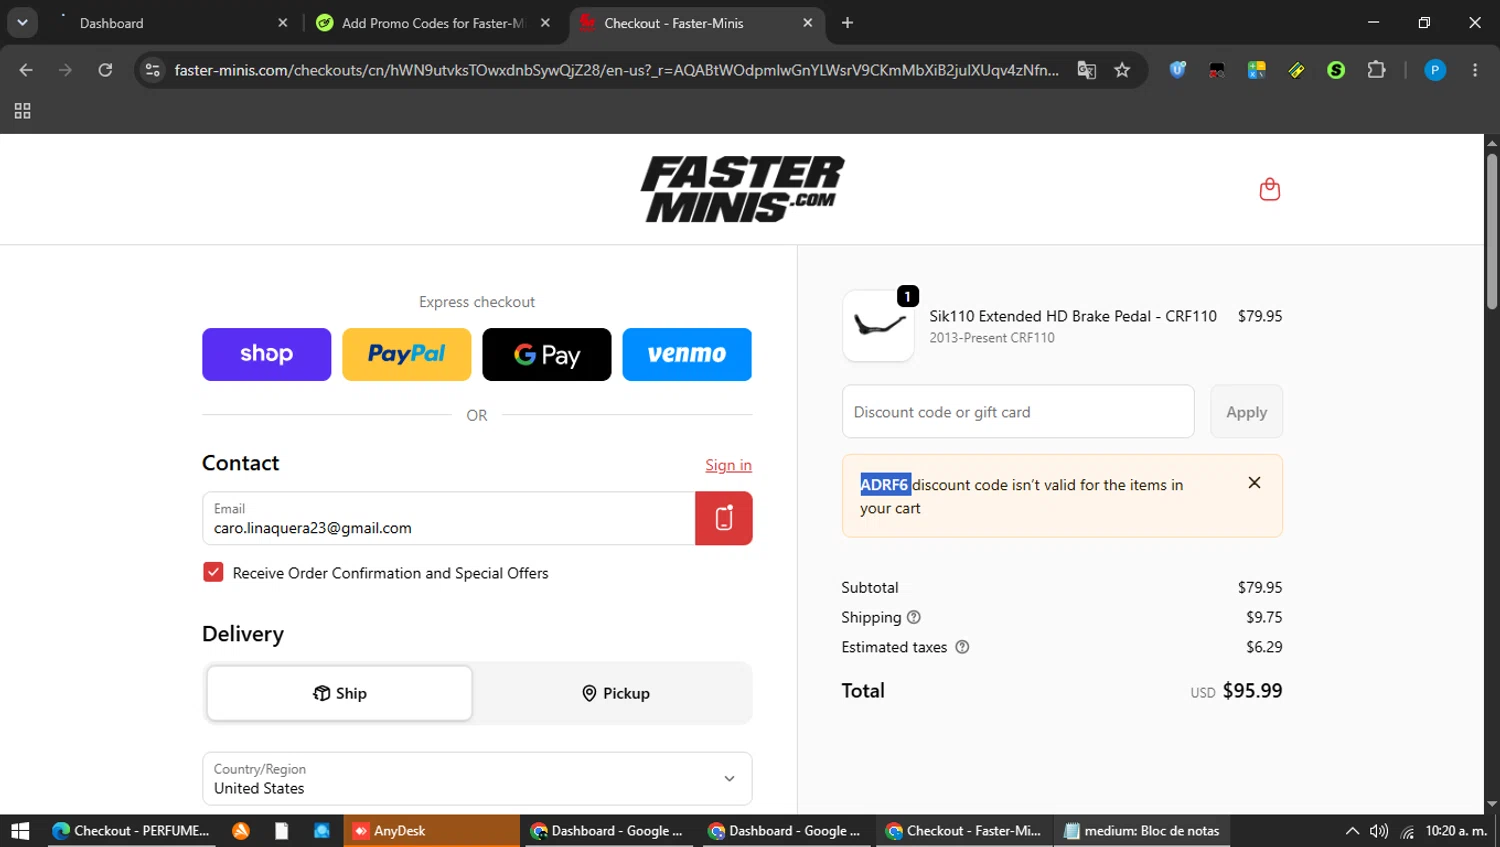Open AnyDesk from the taskbar
Viewport: 1500px width, 847px height.
click(432, 830)
